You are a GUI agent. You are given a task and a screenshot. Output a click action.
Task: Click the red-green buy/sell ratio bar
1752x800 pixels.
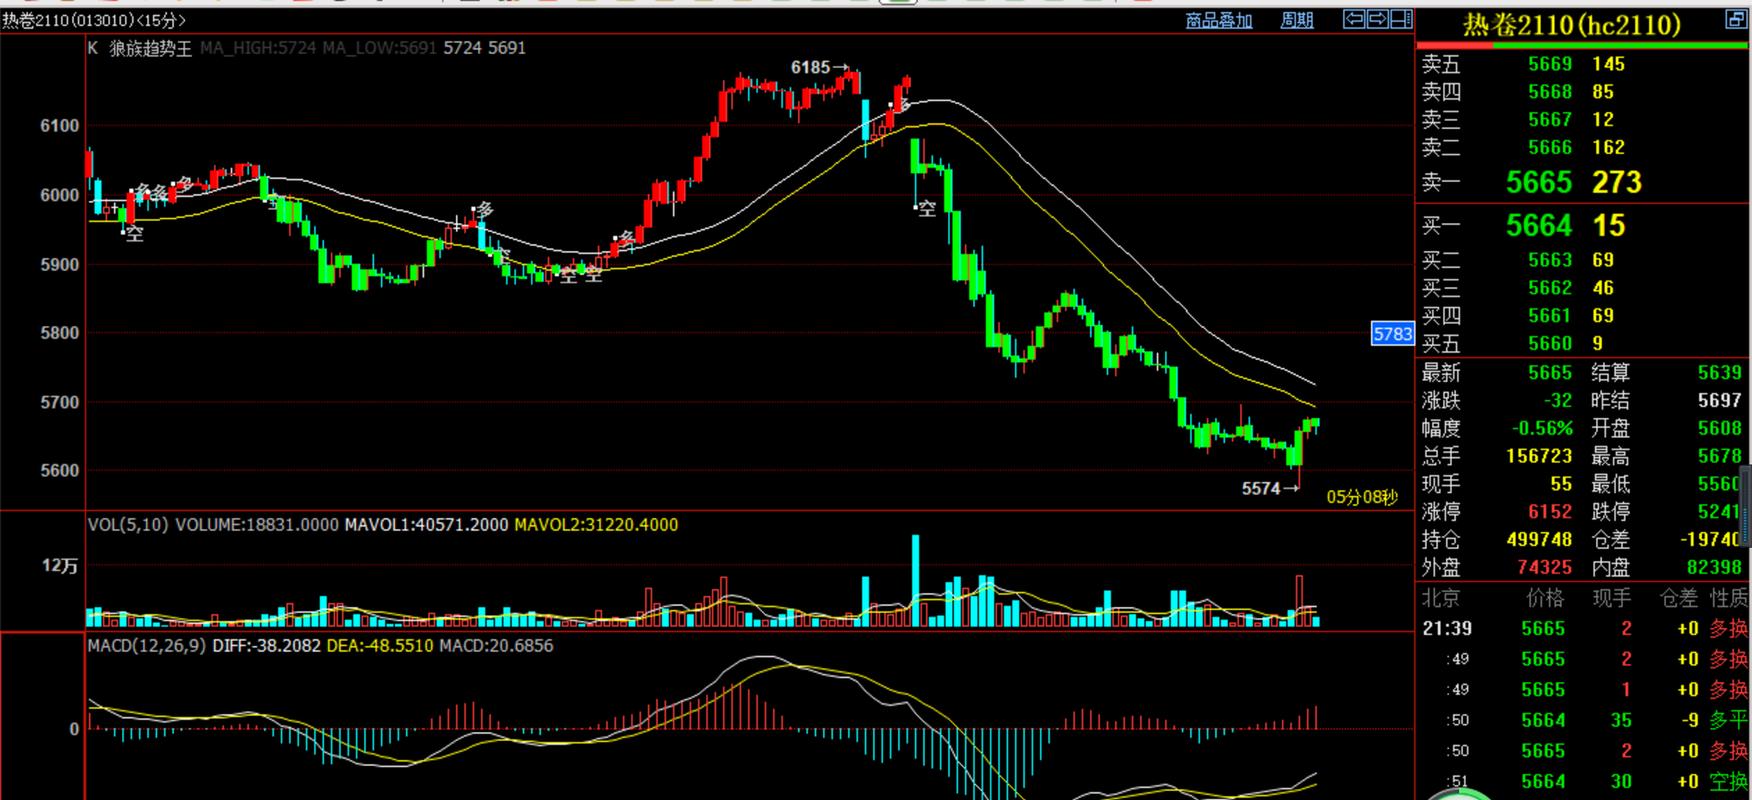1582,43
